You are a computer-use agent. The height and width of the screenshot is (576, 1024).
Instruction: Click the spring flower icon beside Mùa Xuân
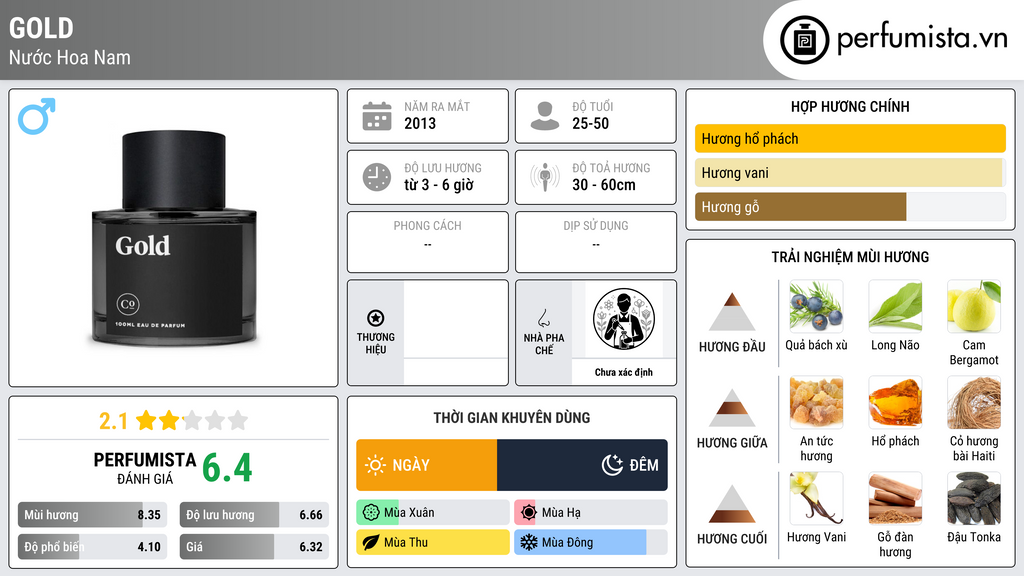coord(371,513)
